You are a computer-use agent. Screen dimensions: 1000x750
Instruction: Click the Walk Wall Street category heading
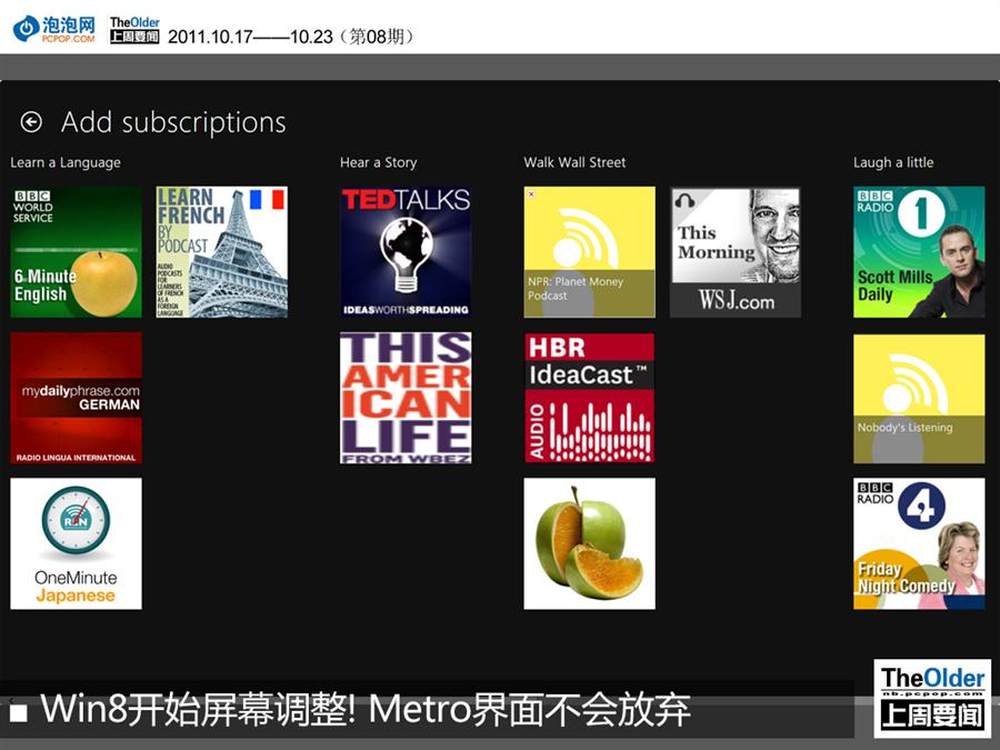[x=575, y=162]
